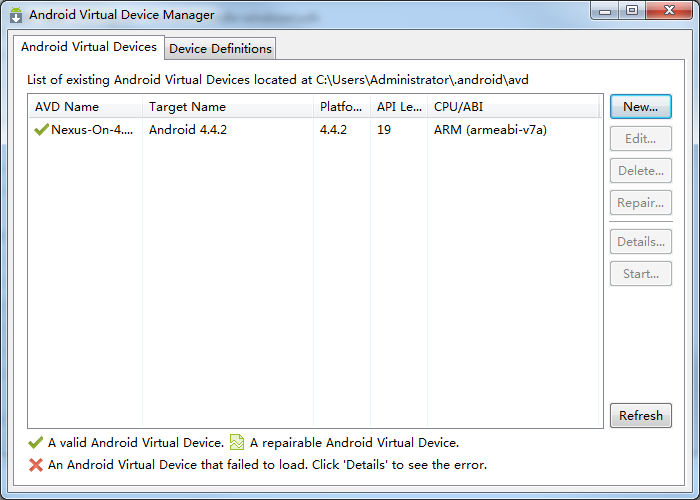Image resolution: width=700 pixels, height=500 pixels.
Task: Click the Platform column header
Action: [x=342, y=107]
